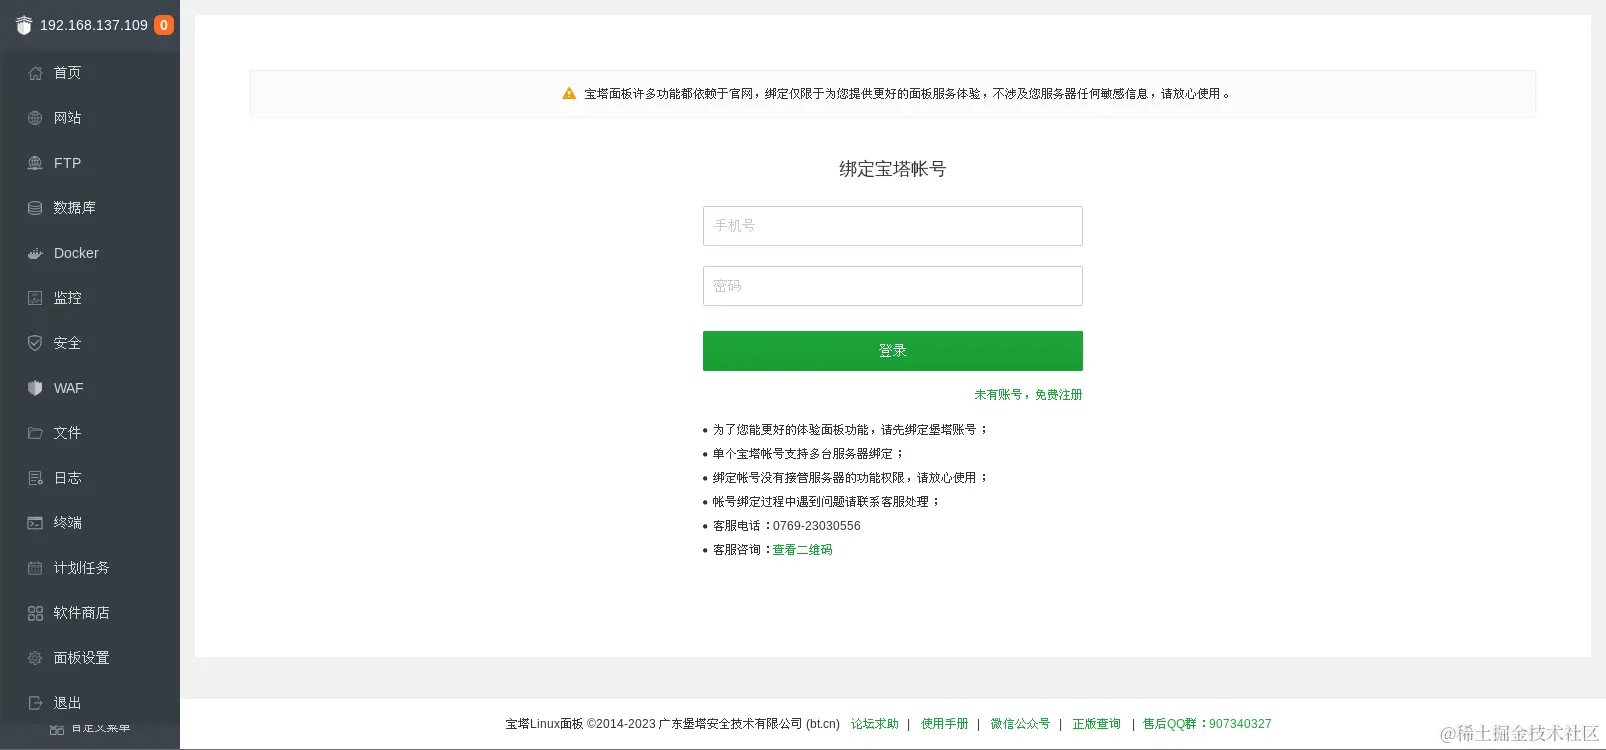
Task: Click the database icon beside 数据库
Action: pos(35,208)
